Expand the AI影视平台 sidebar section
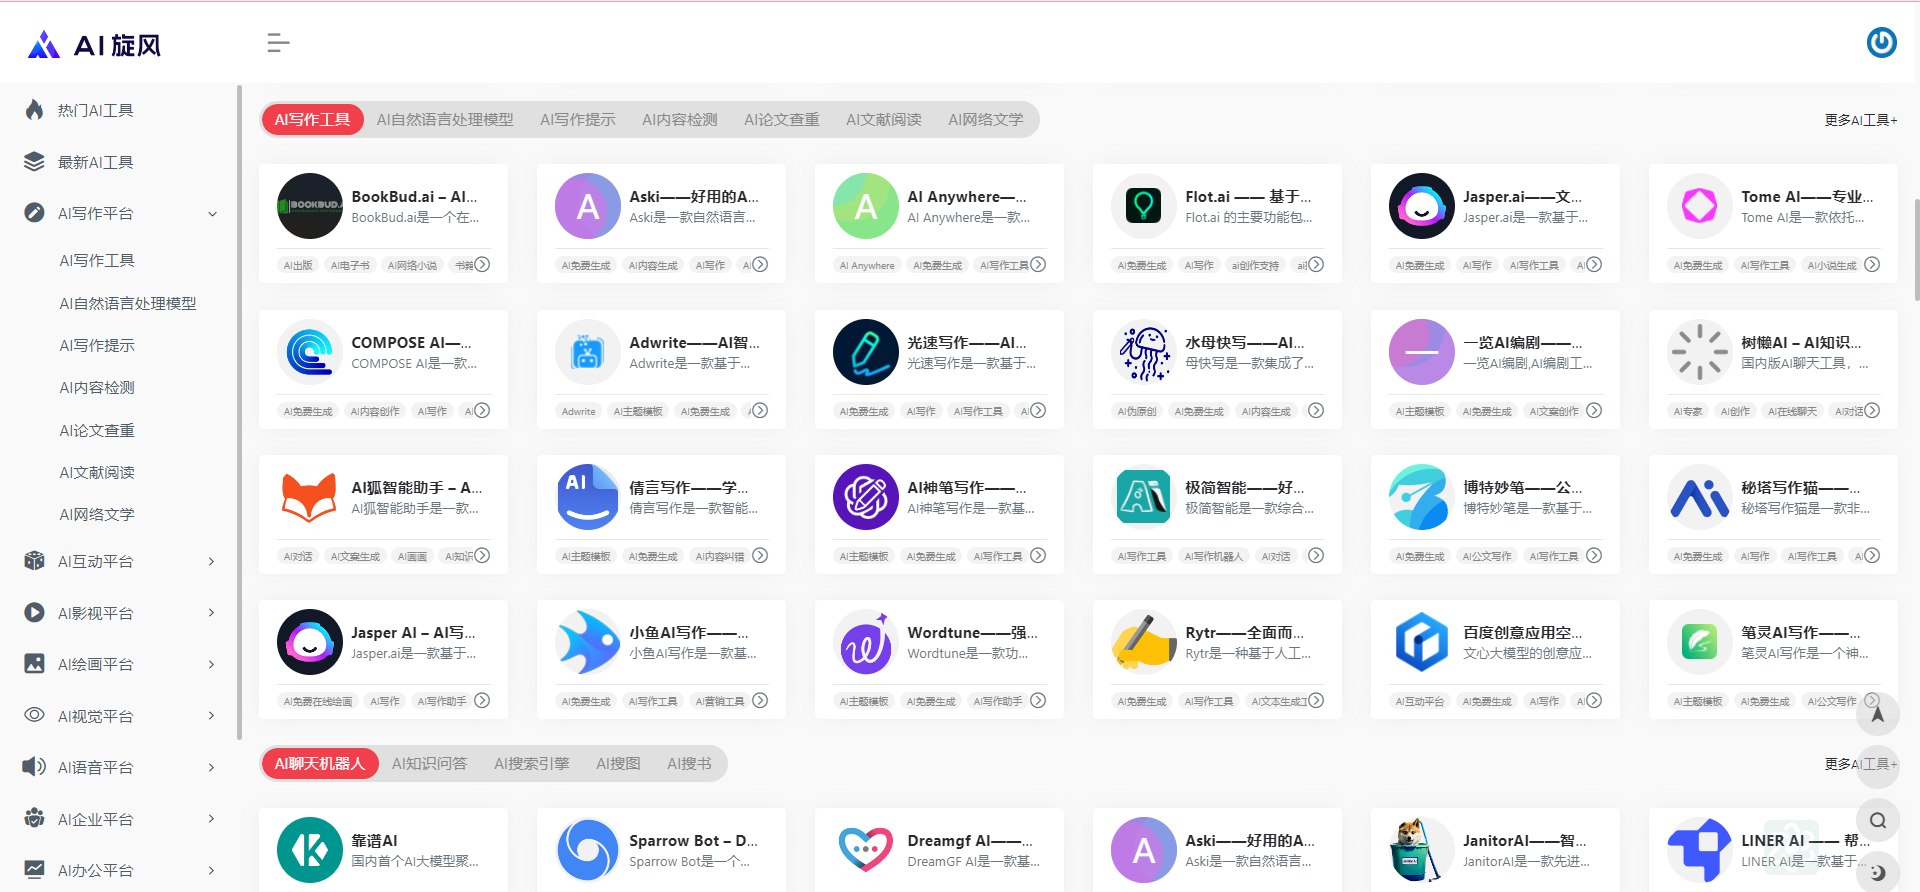The image size is (1920, 892). [212, 613]
